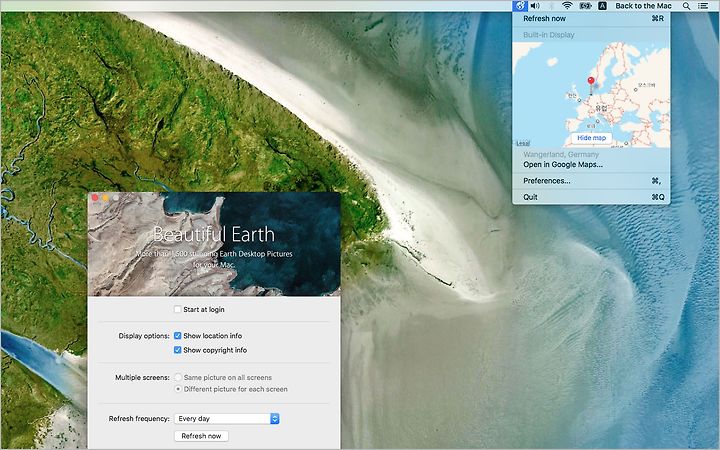Open the Bluetooth icon in menu bar

[x=551, y=6]
